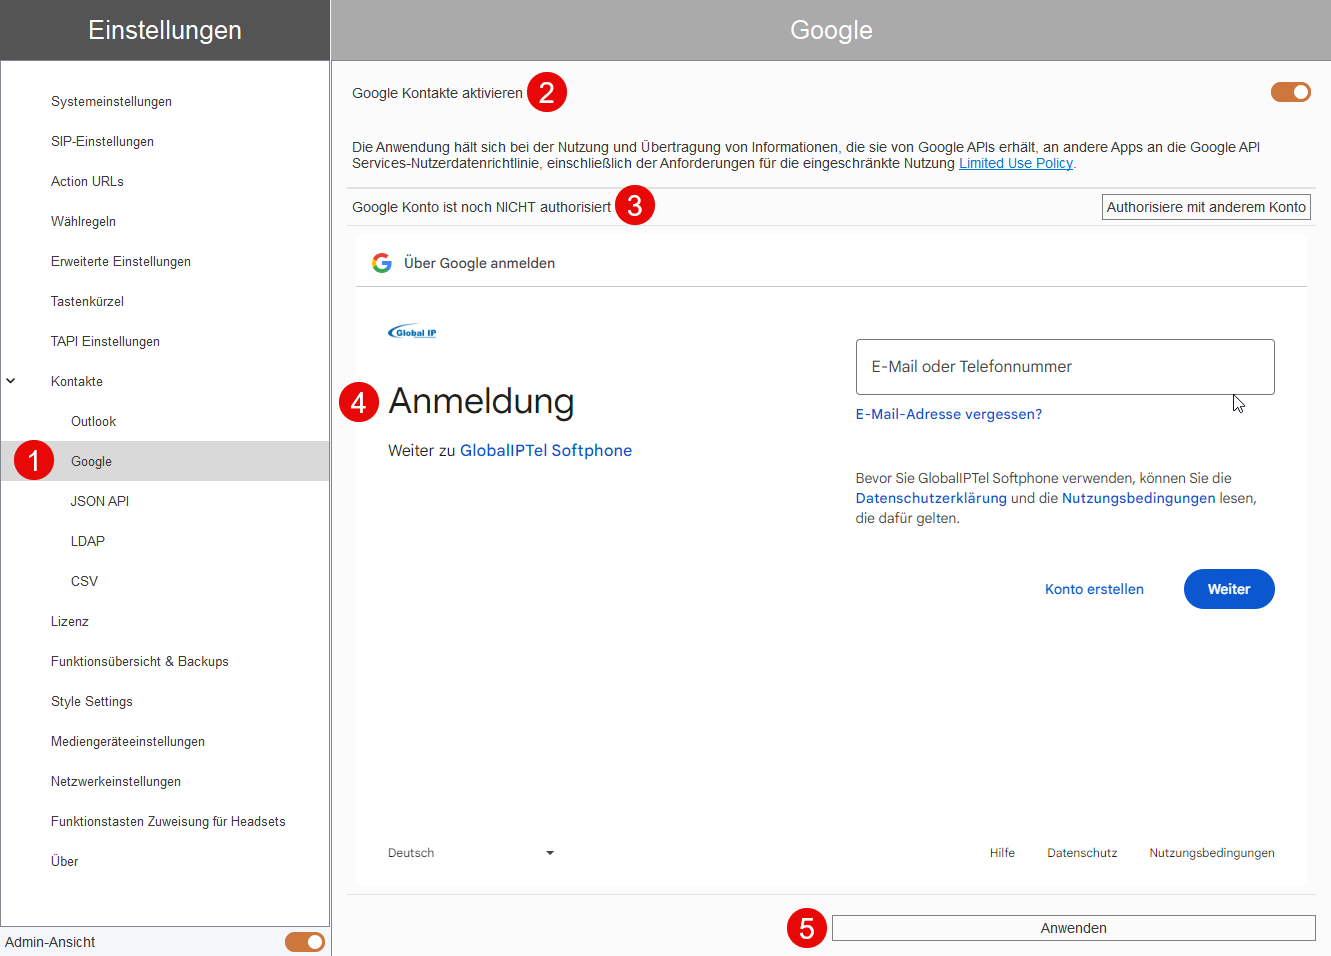Select Action URLs settings
The height and width of the screenshot is (956, 1331).
[87, 181]
